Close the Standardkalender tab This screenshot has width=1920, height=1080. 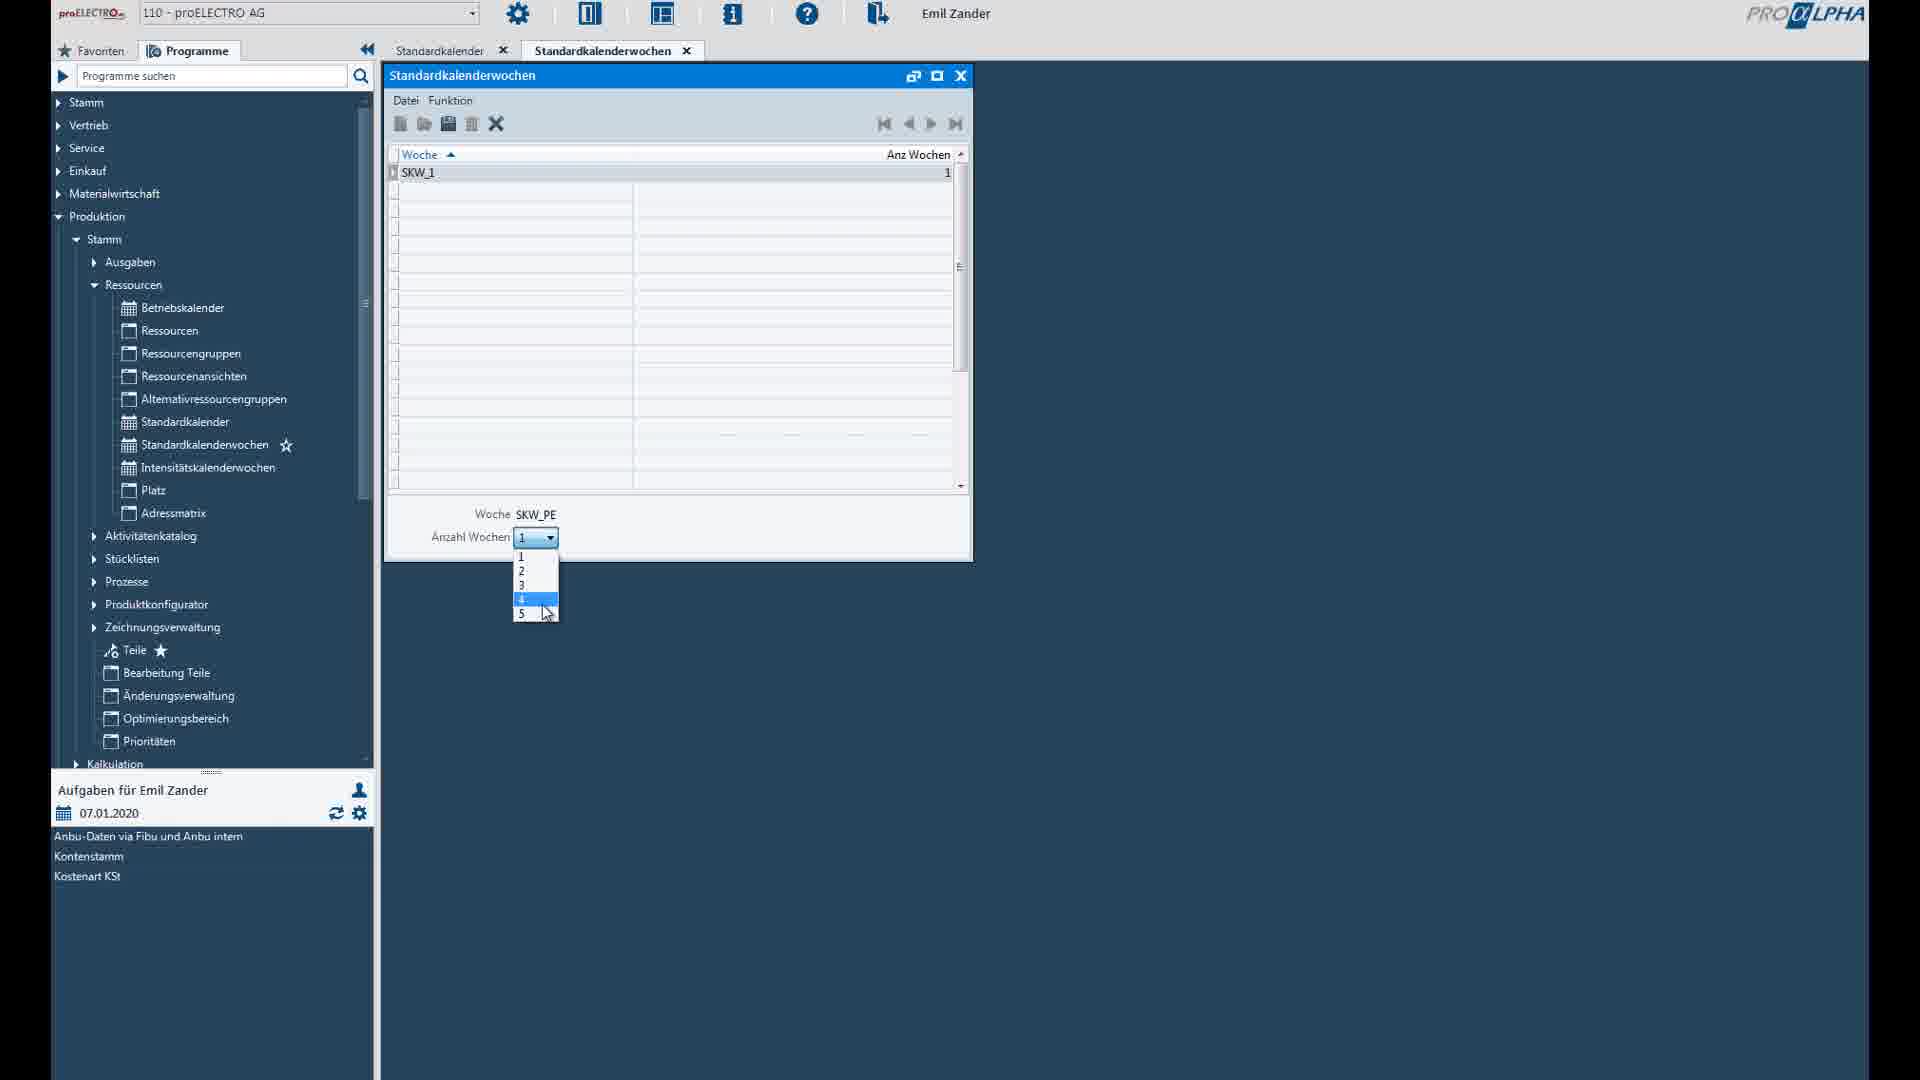click(x=503, y=50)
